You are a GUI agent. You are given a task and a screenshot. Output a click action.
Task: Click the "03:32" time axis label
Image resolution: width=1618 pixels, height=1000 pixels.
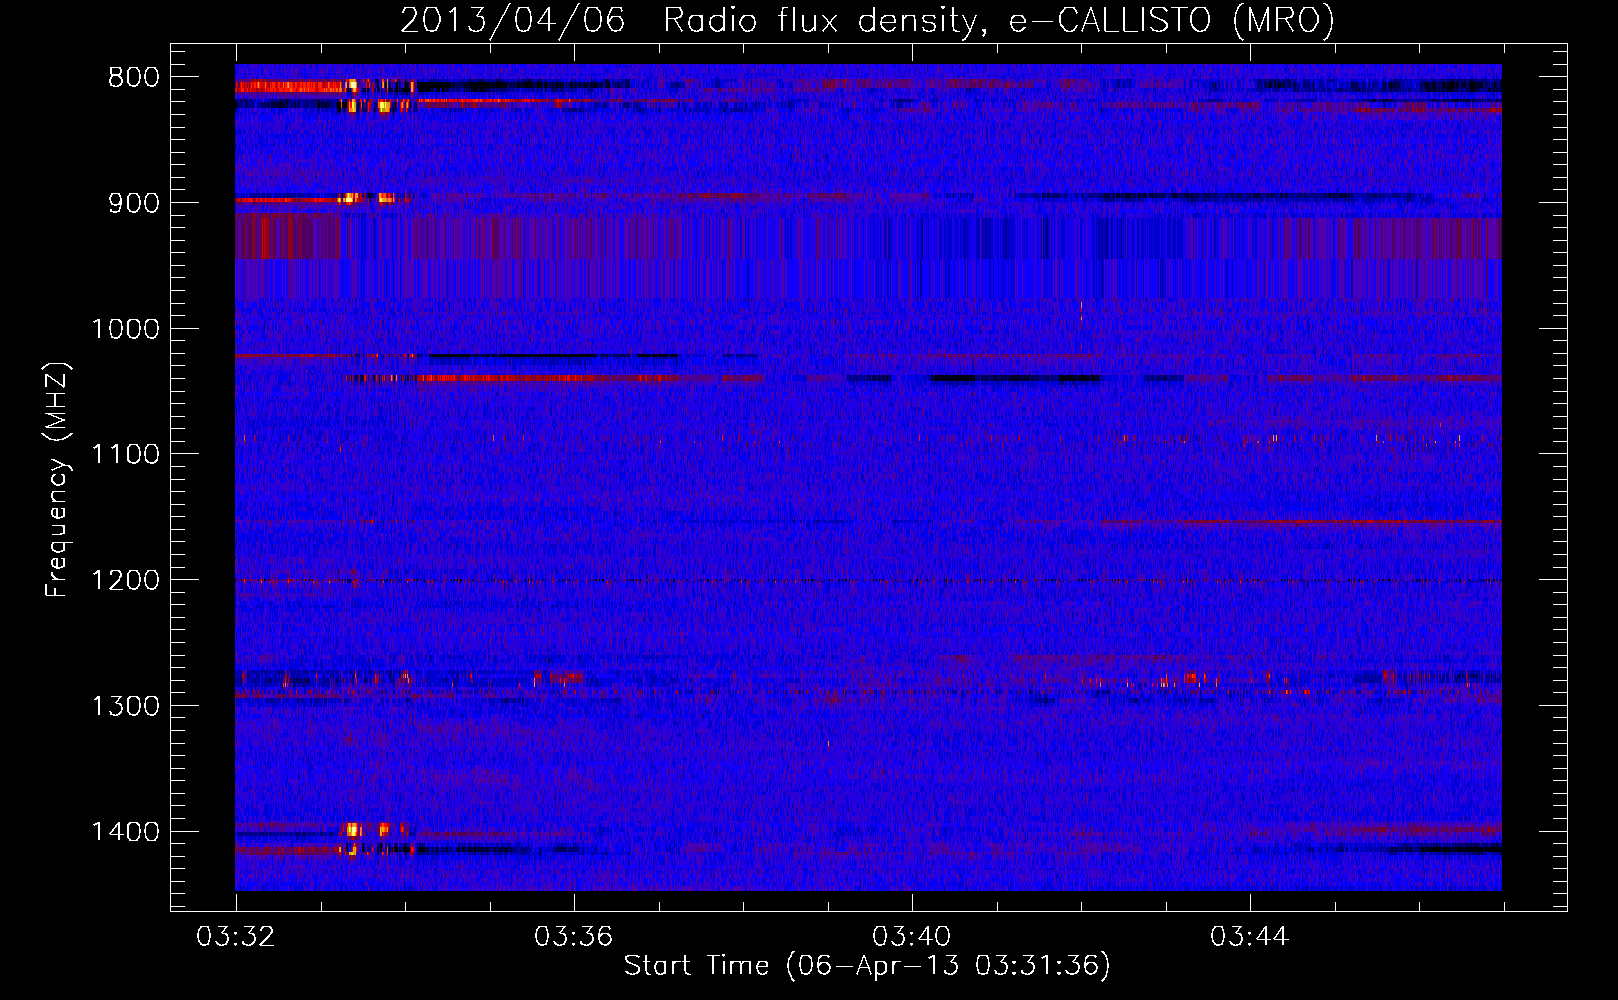[236, 937]
